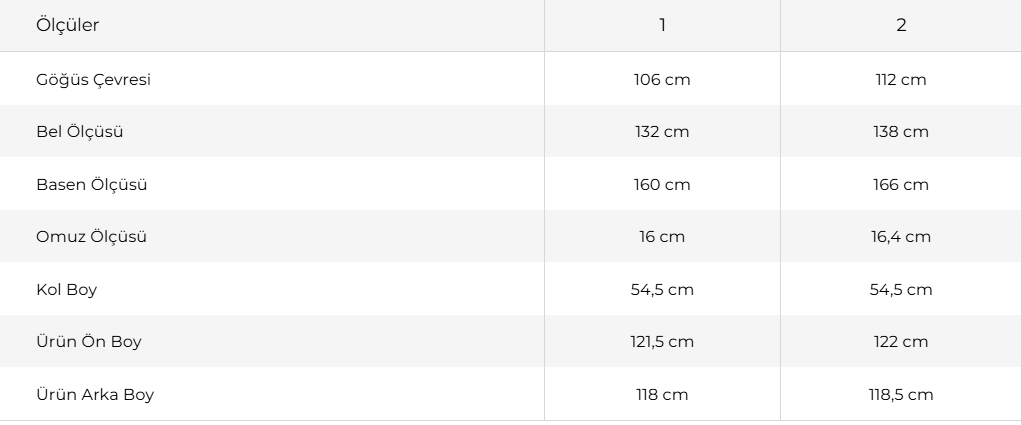Select the 122 cm front length value
The width and height of the screenshot is (1021, 425).
click(901, 342)
